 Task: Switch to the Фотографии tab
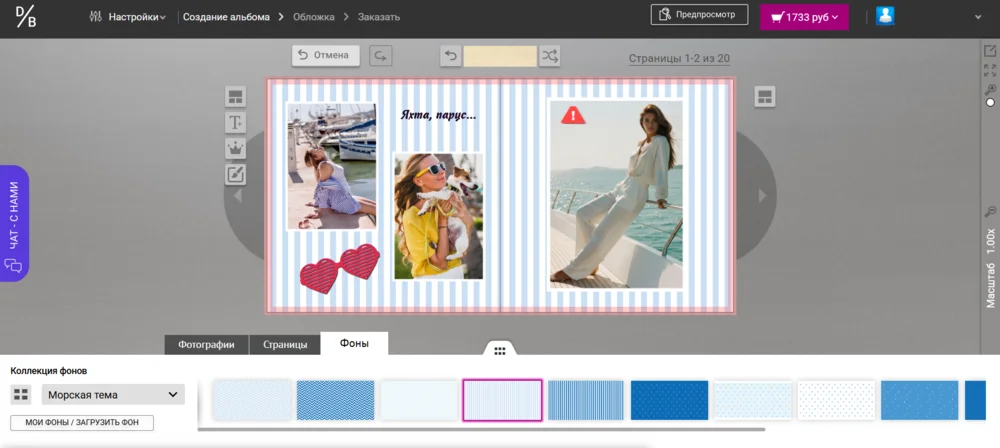(x=206, y=344)
